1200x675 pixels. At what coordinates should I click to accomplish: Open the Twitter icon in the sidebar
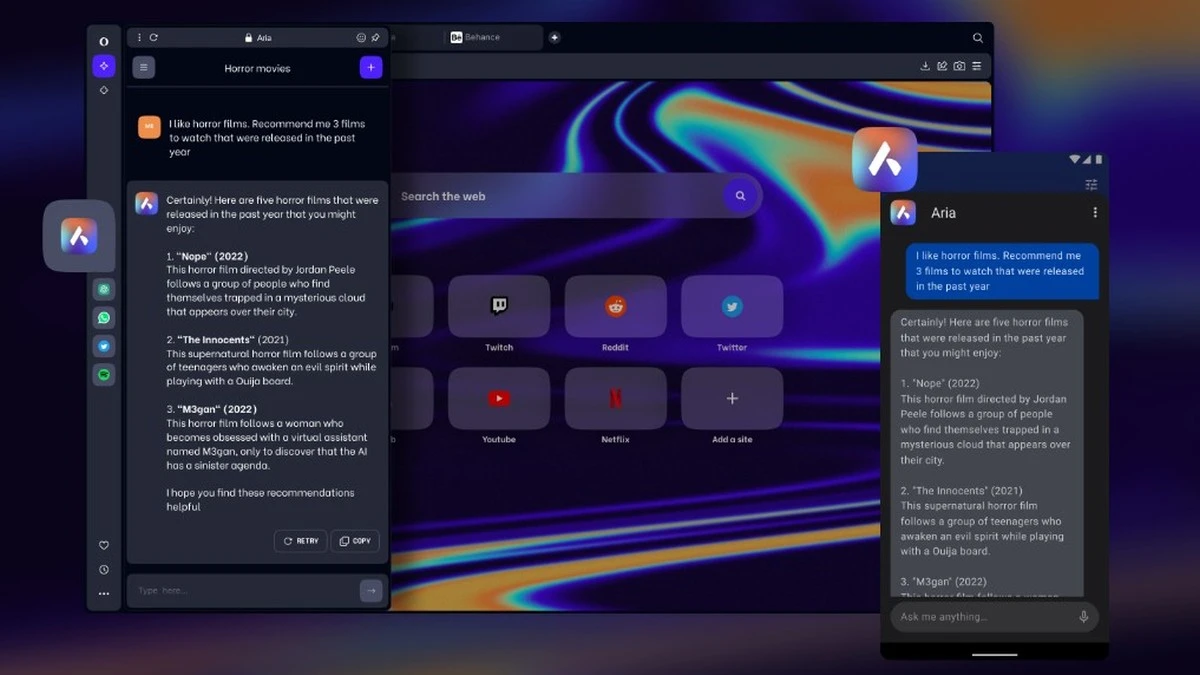tap(104, 346)
